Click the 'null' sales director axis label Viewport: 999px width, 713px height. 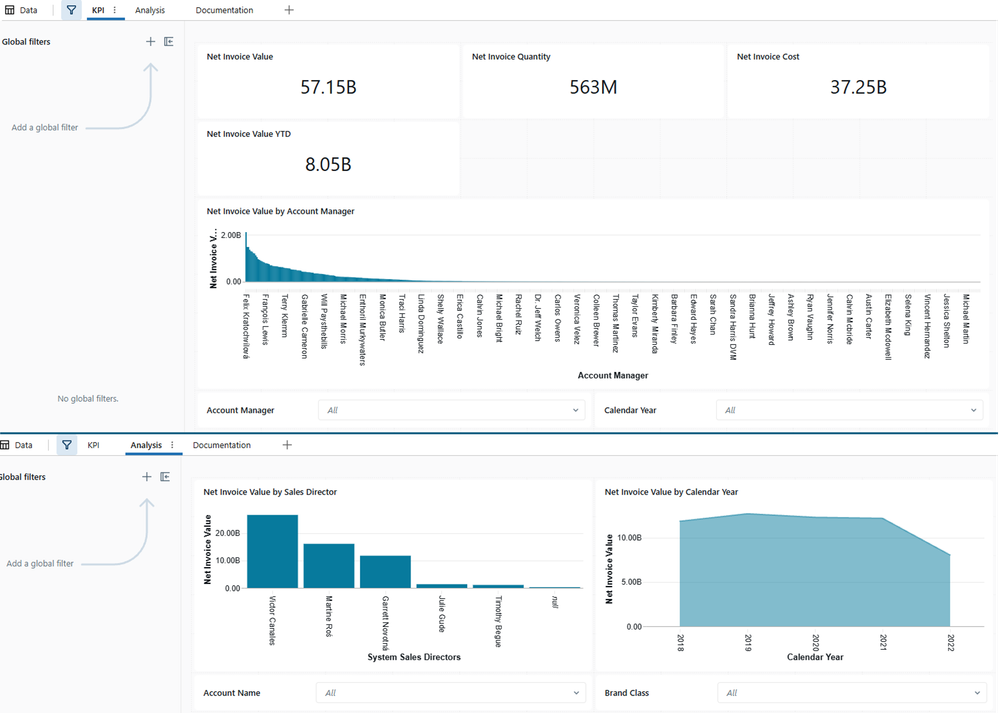coord(555,602)
